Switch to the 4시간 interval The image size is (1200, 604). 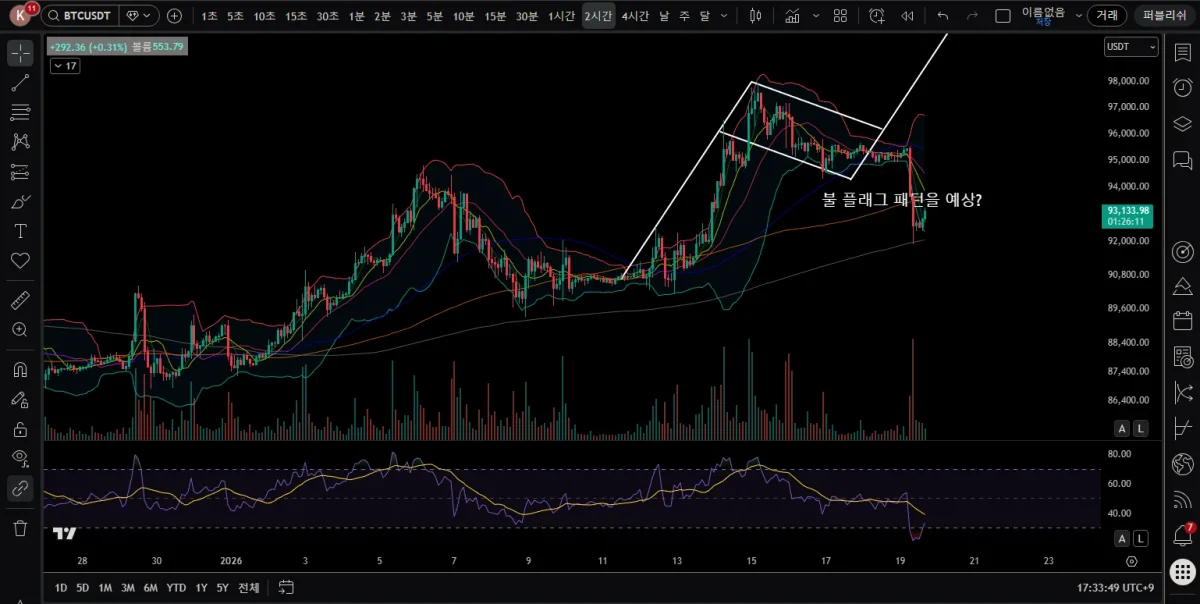tap(635, 16)
